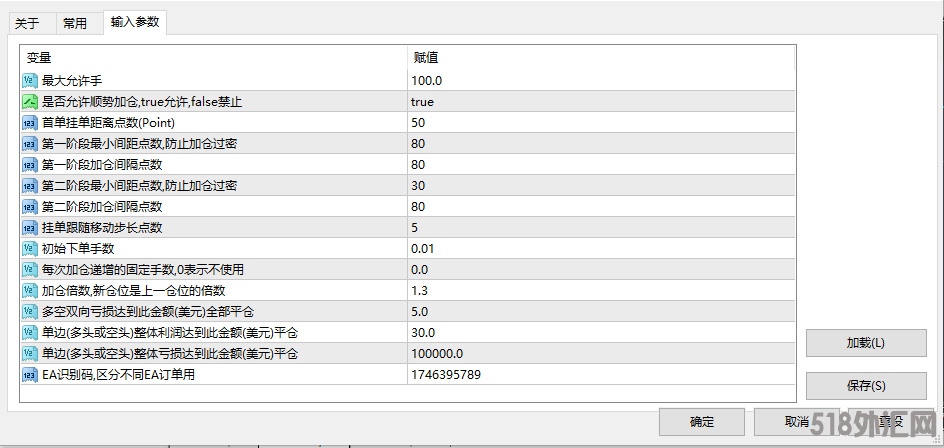Screen dimensions: 944x448
Task: Click the icon beside 挂单跟随移动步长点数
Action: 30,228
